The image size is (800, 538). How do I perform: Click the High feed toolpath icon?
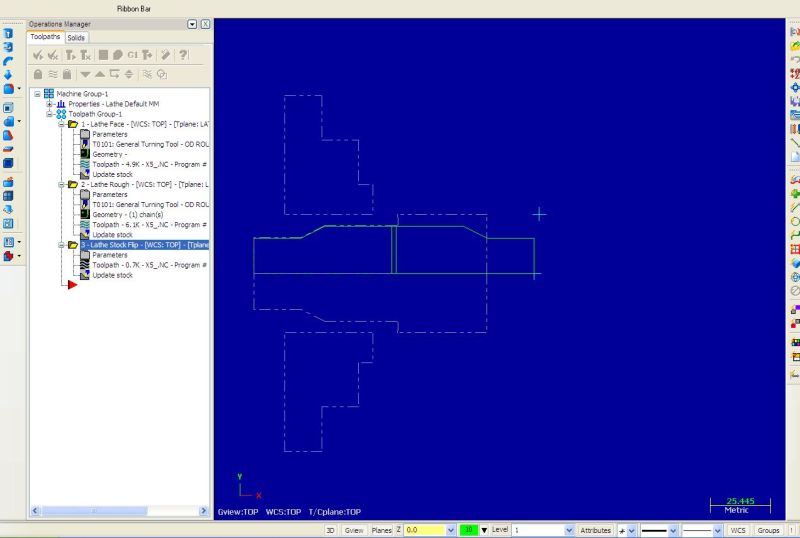147,55
